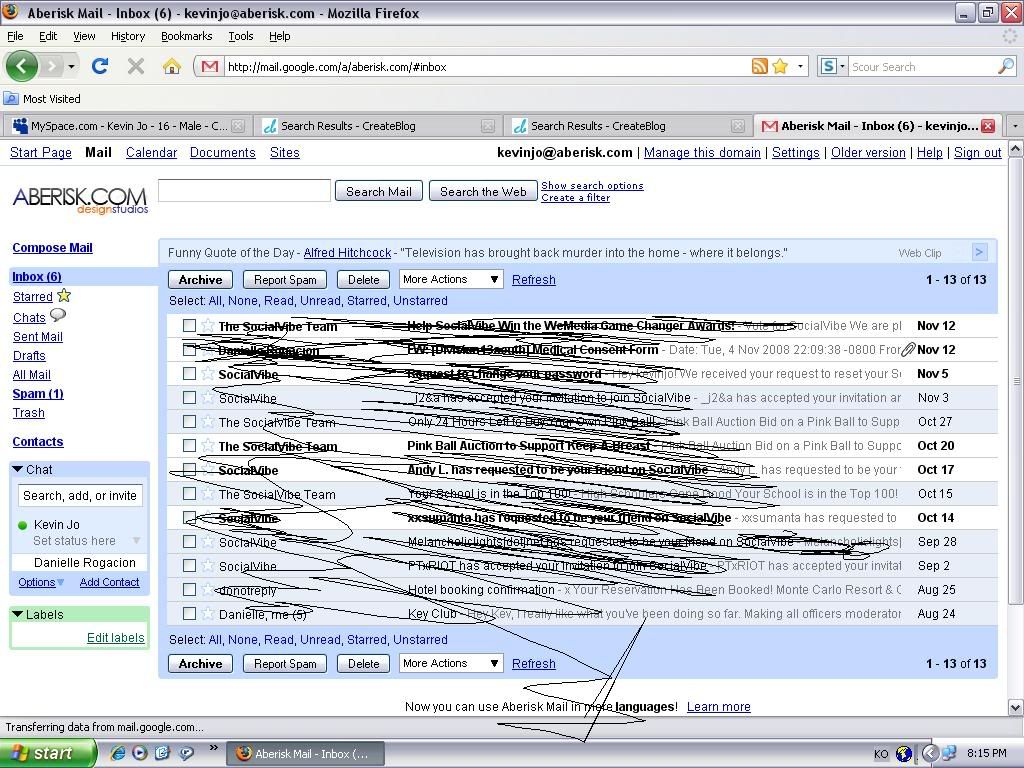The image size is (1024, 768).
Task: Bookmark this page with the star icon
Action: (x=780, y=66)
